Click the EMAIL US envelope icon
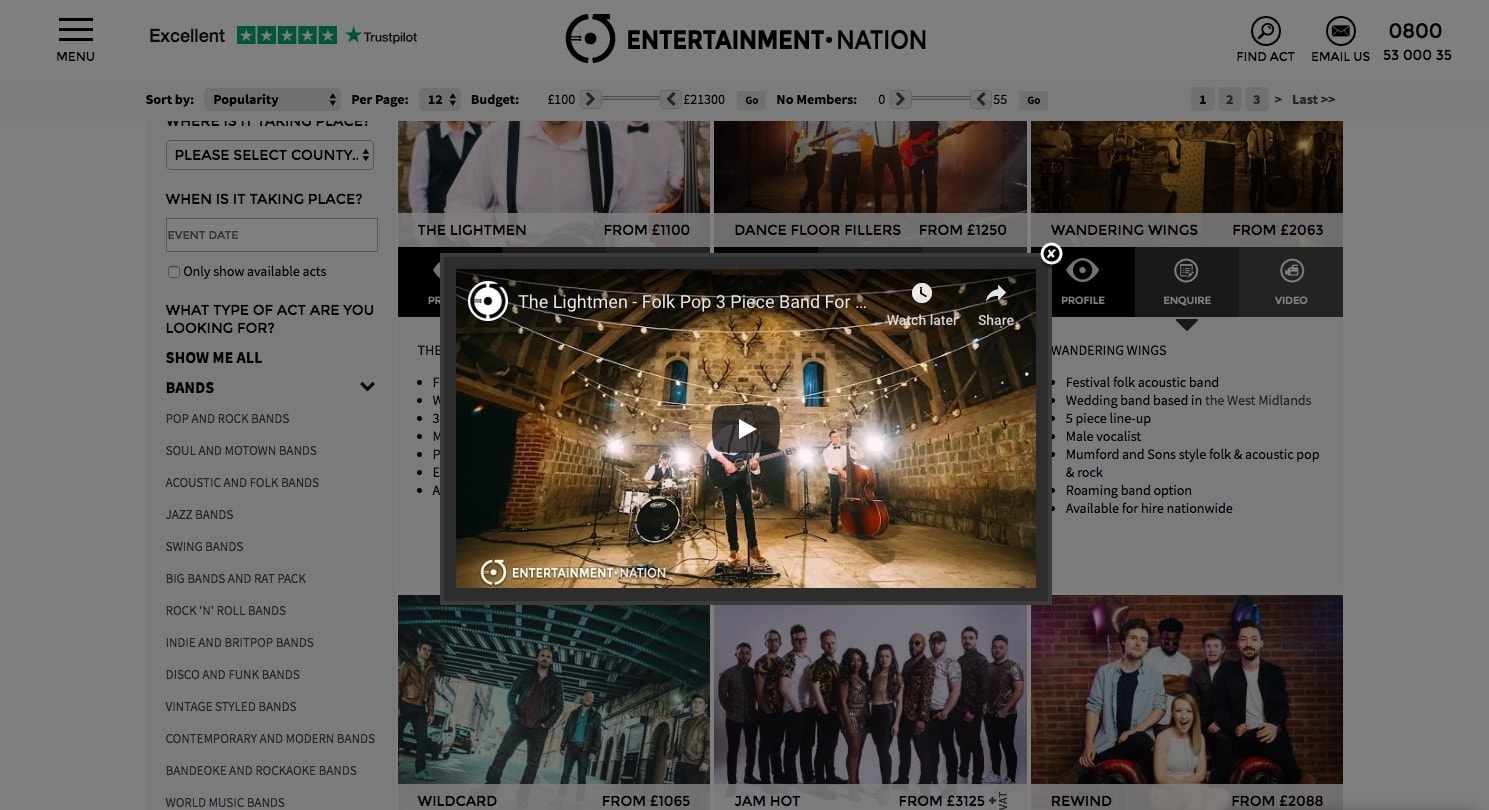This screenshot has width=1489, height=810. click(1340, 29)
